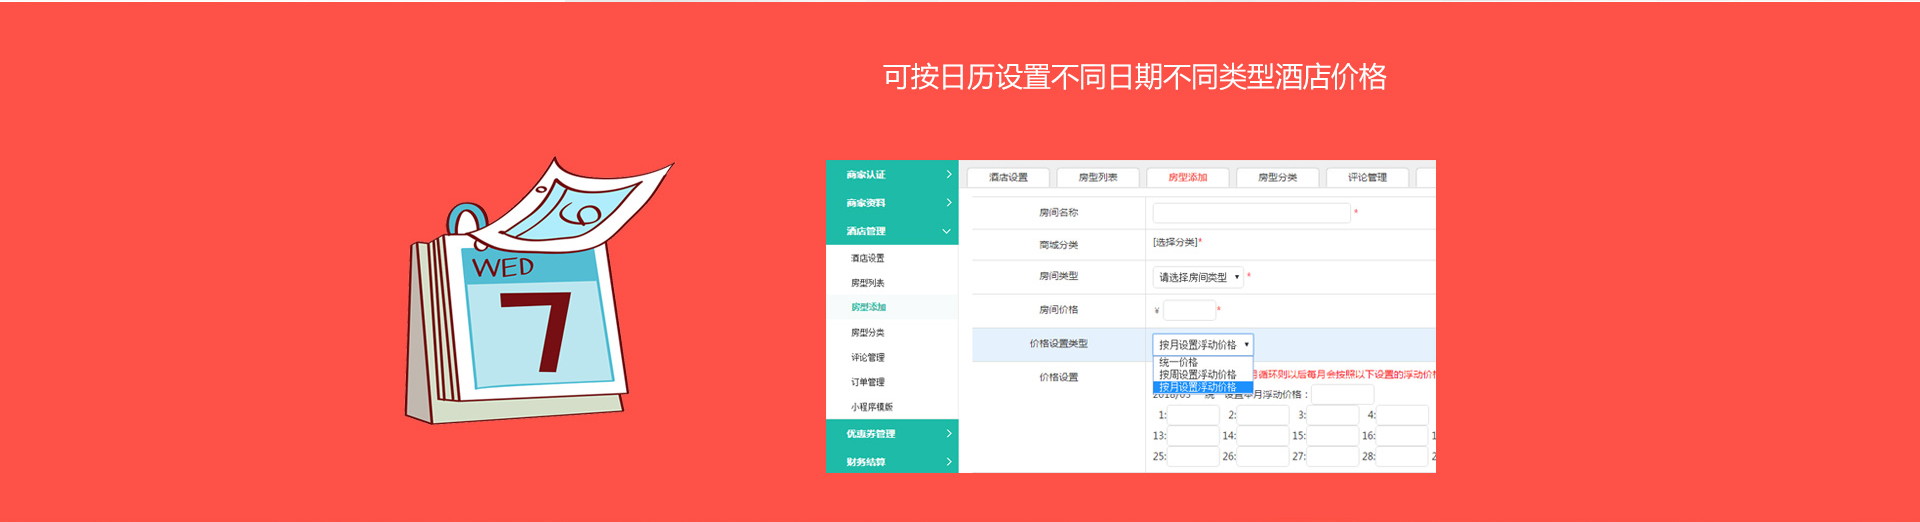Image resolution: width=1920 pixels, height=522 pixels.
Task: Click the 房间名称 input field
Action: pyautogui.click(x=1251, y=213)
